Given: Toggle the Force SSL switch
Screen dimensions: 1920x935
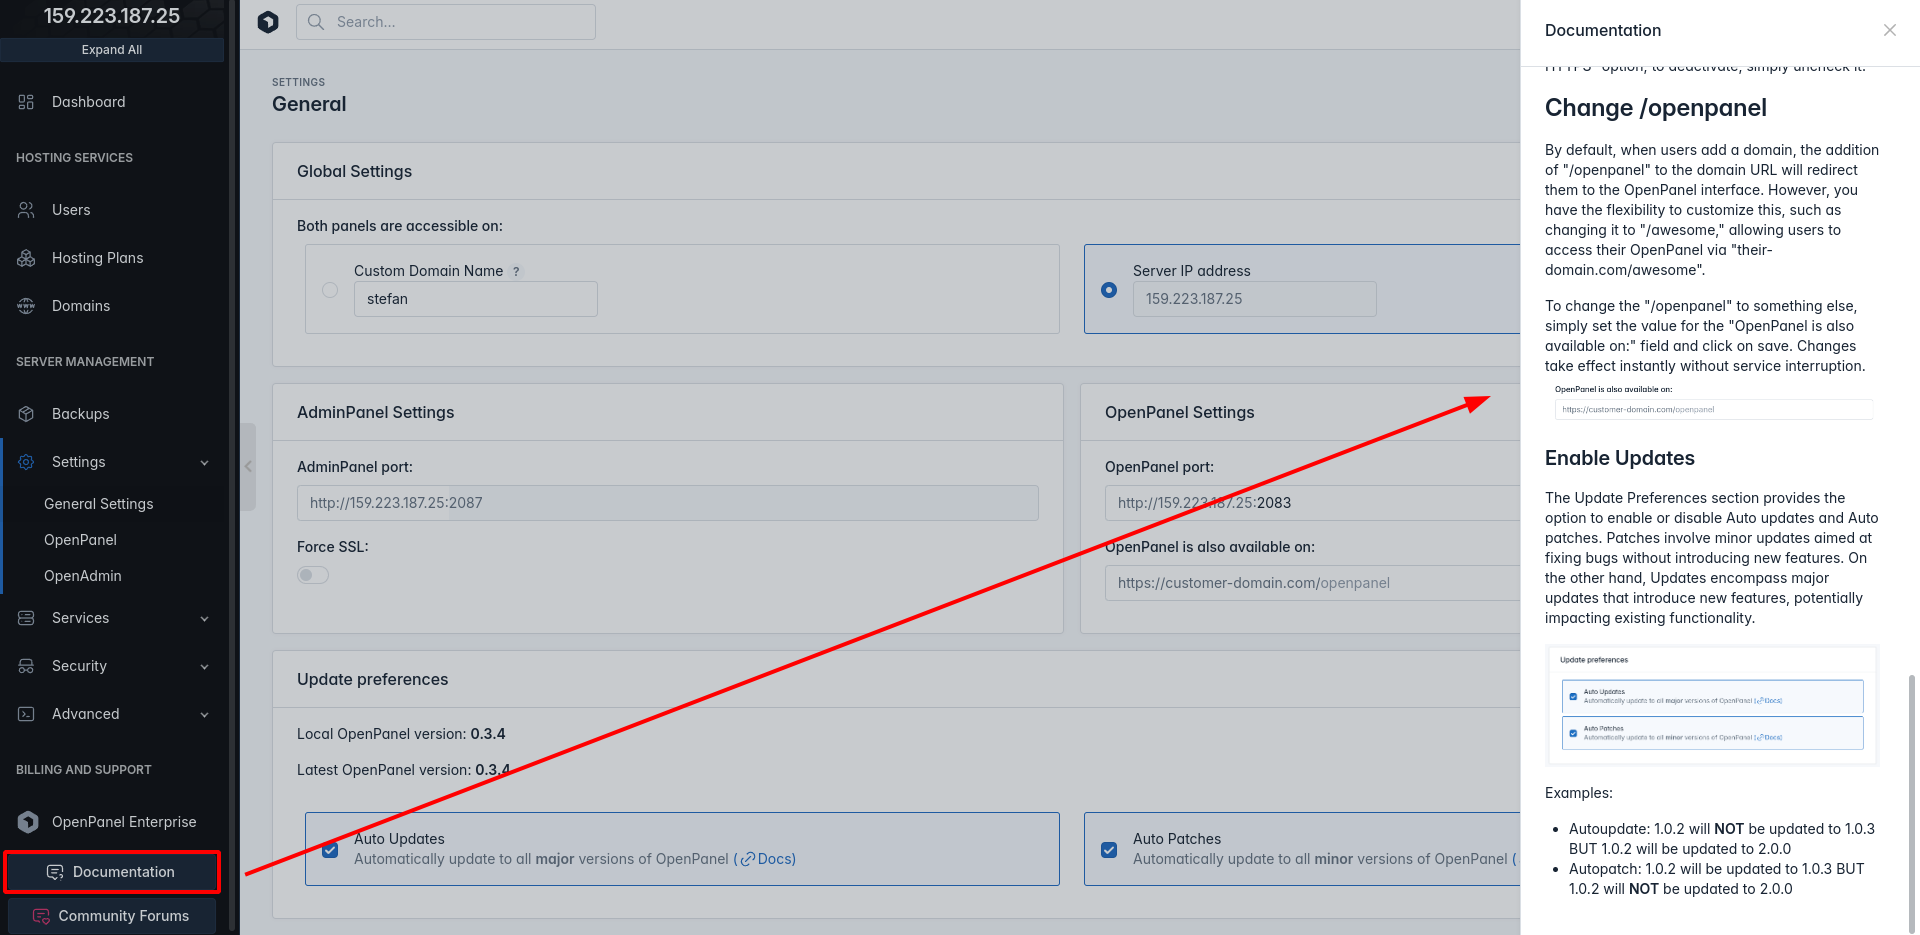Looking at the screenshot, I should coord(313,575).
